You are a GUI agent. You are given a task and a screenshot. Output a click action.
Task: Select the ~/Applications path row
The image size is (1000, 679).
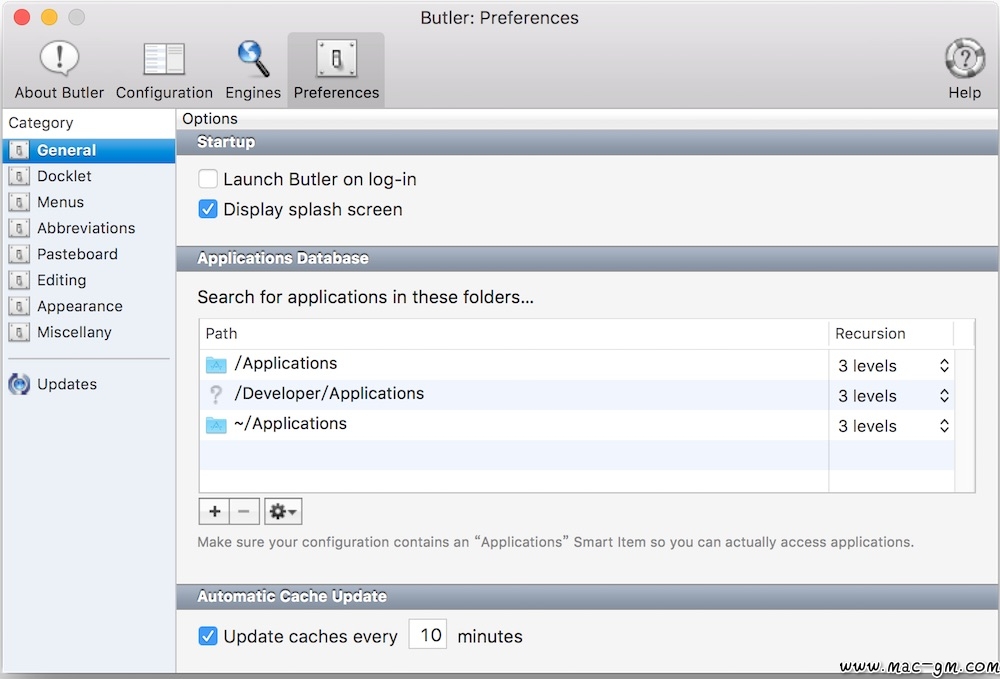click(577, 425)
